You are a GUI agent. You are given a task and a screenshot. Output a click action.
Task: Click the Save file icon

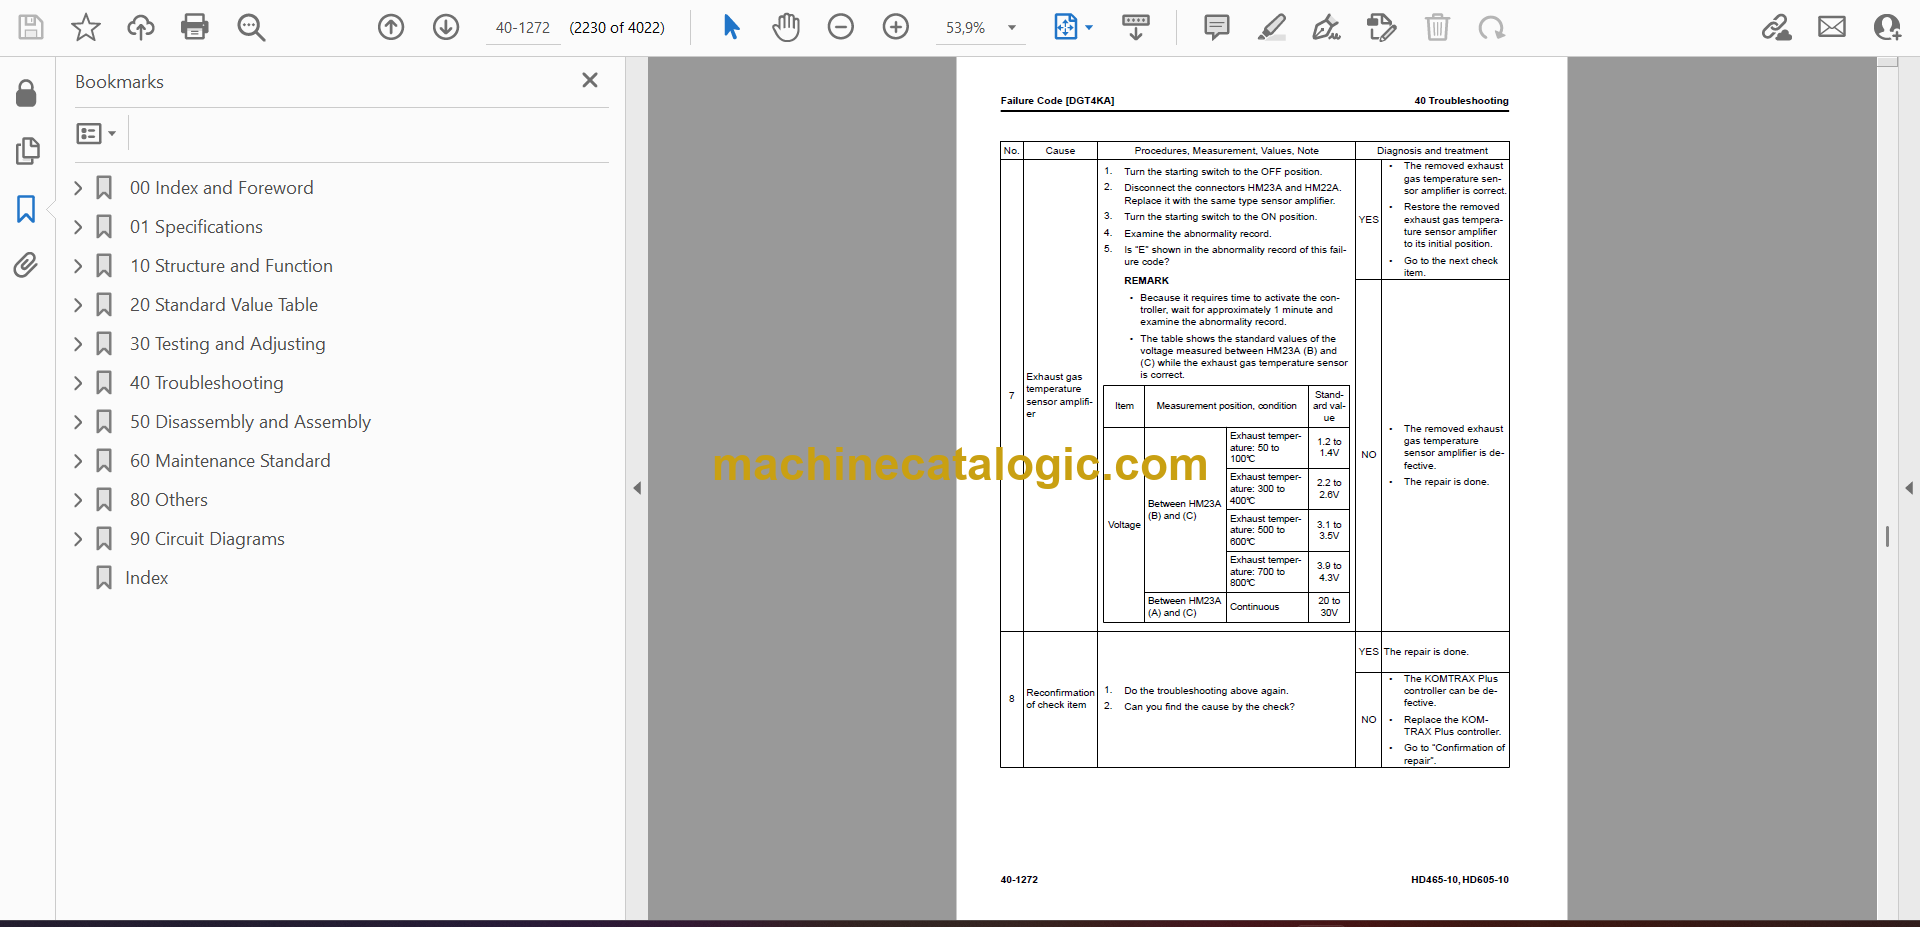[31, 27]
